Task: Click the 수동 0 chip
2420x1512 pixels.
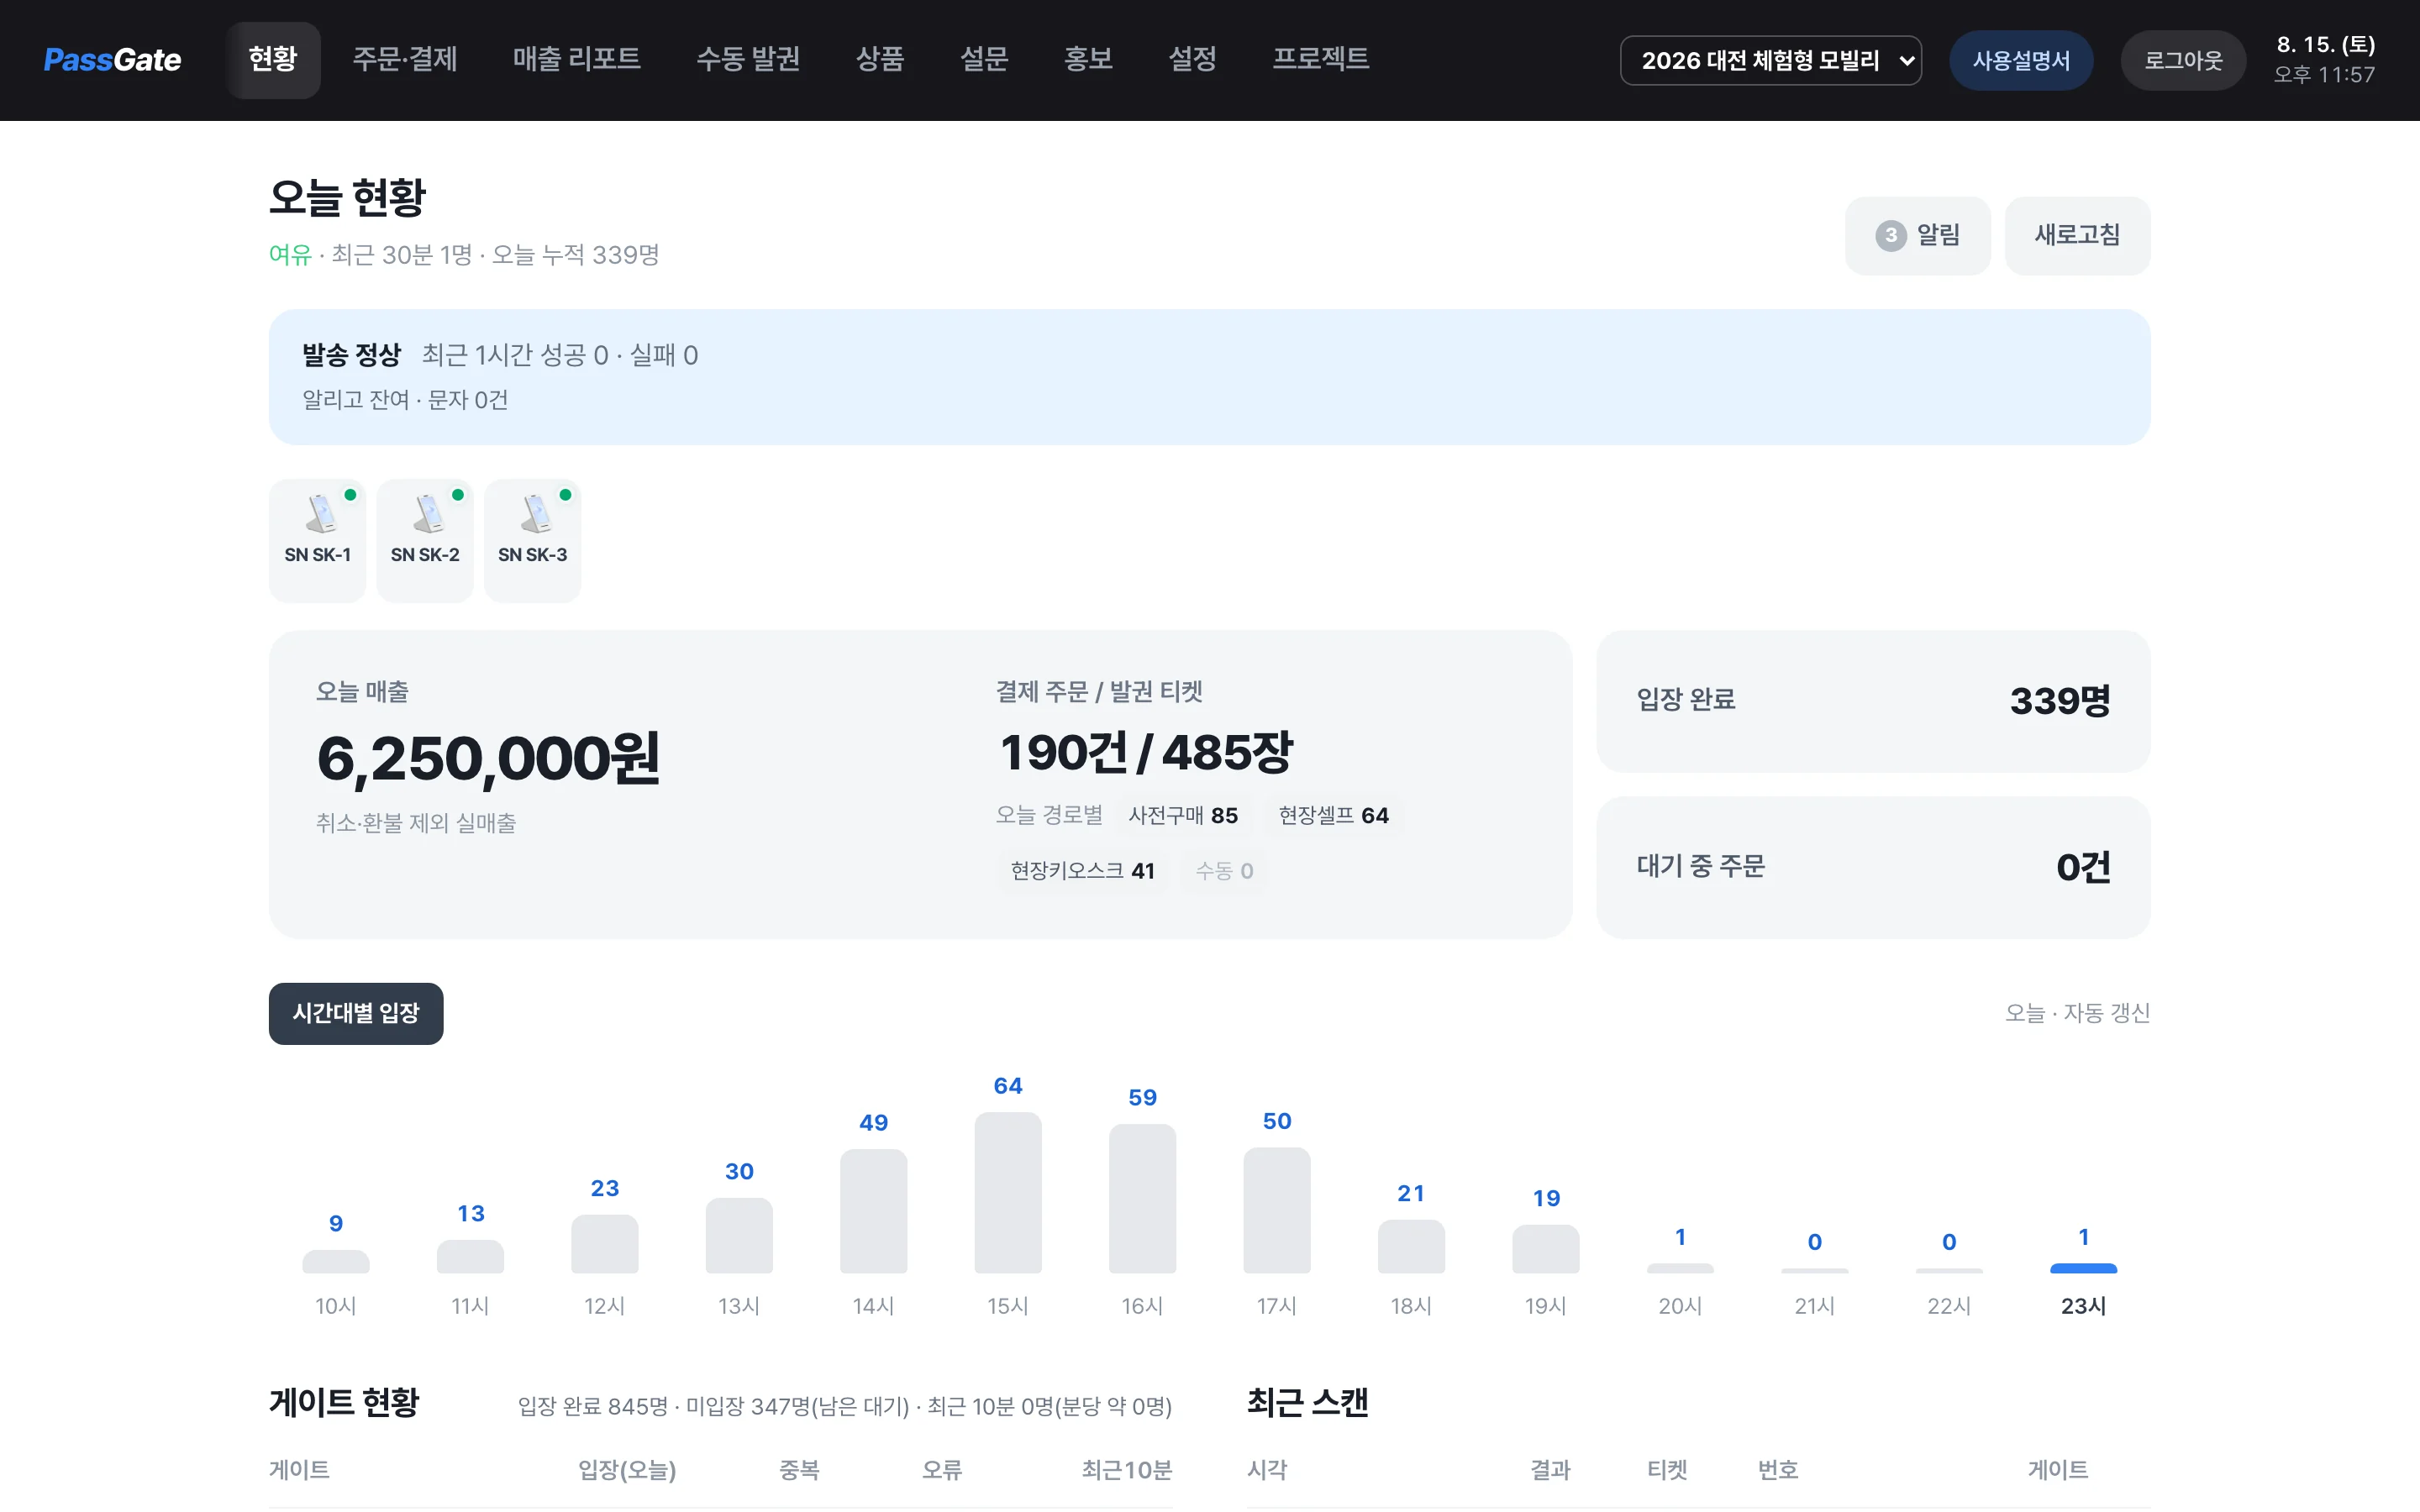Action: tap(1224, 870)
